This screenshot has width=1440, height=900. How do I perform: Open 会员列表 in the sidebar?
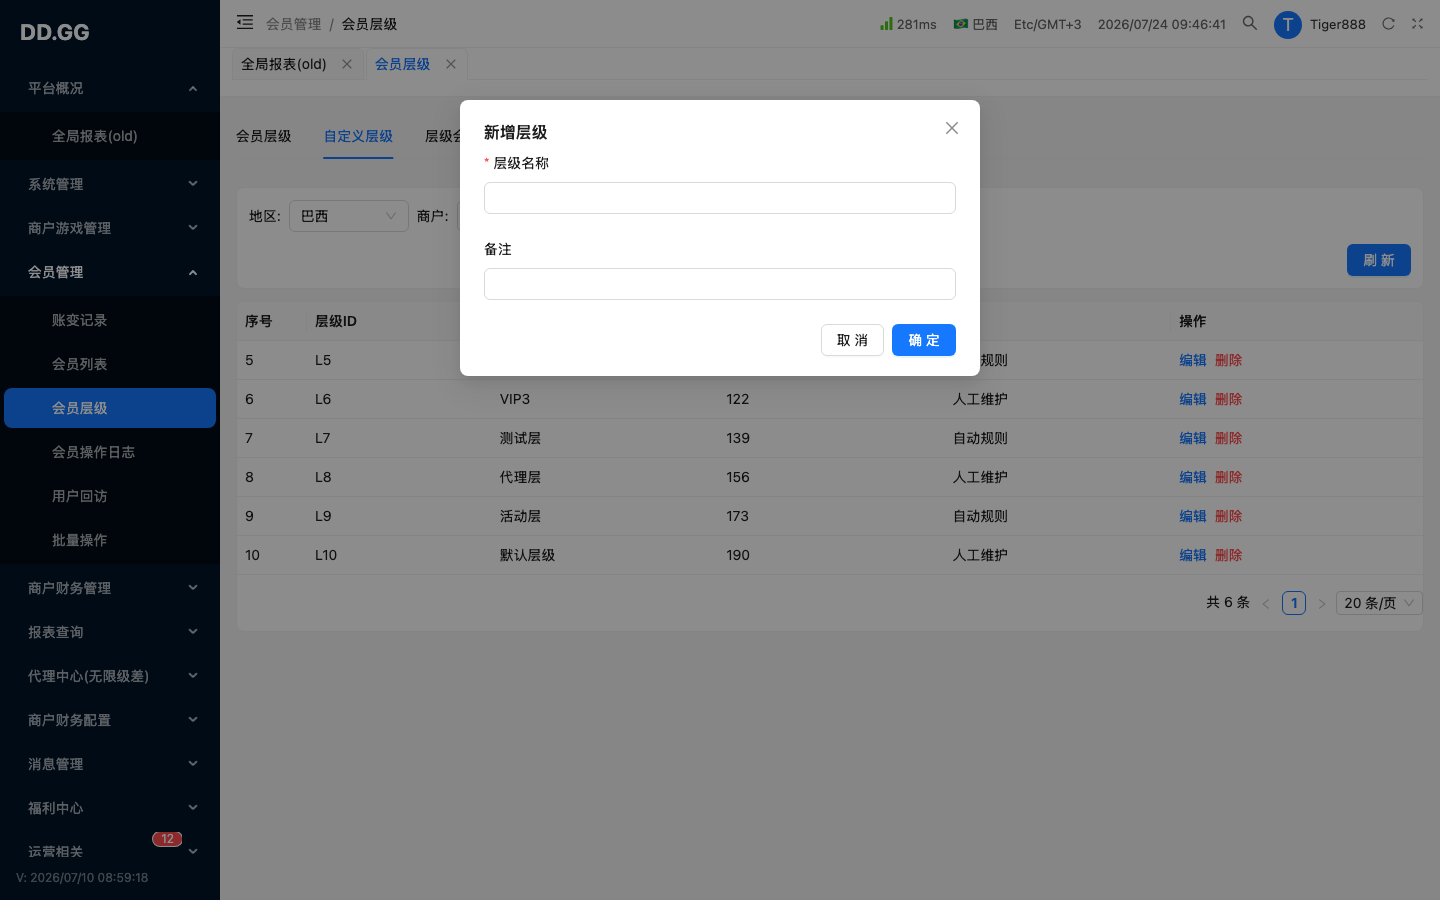tap(110, 364)
